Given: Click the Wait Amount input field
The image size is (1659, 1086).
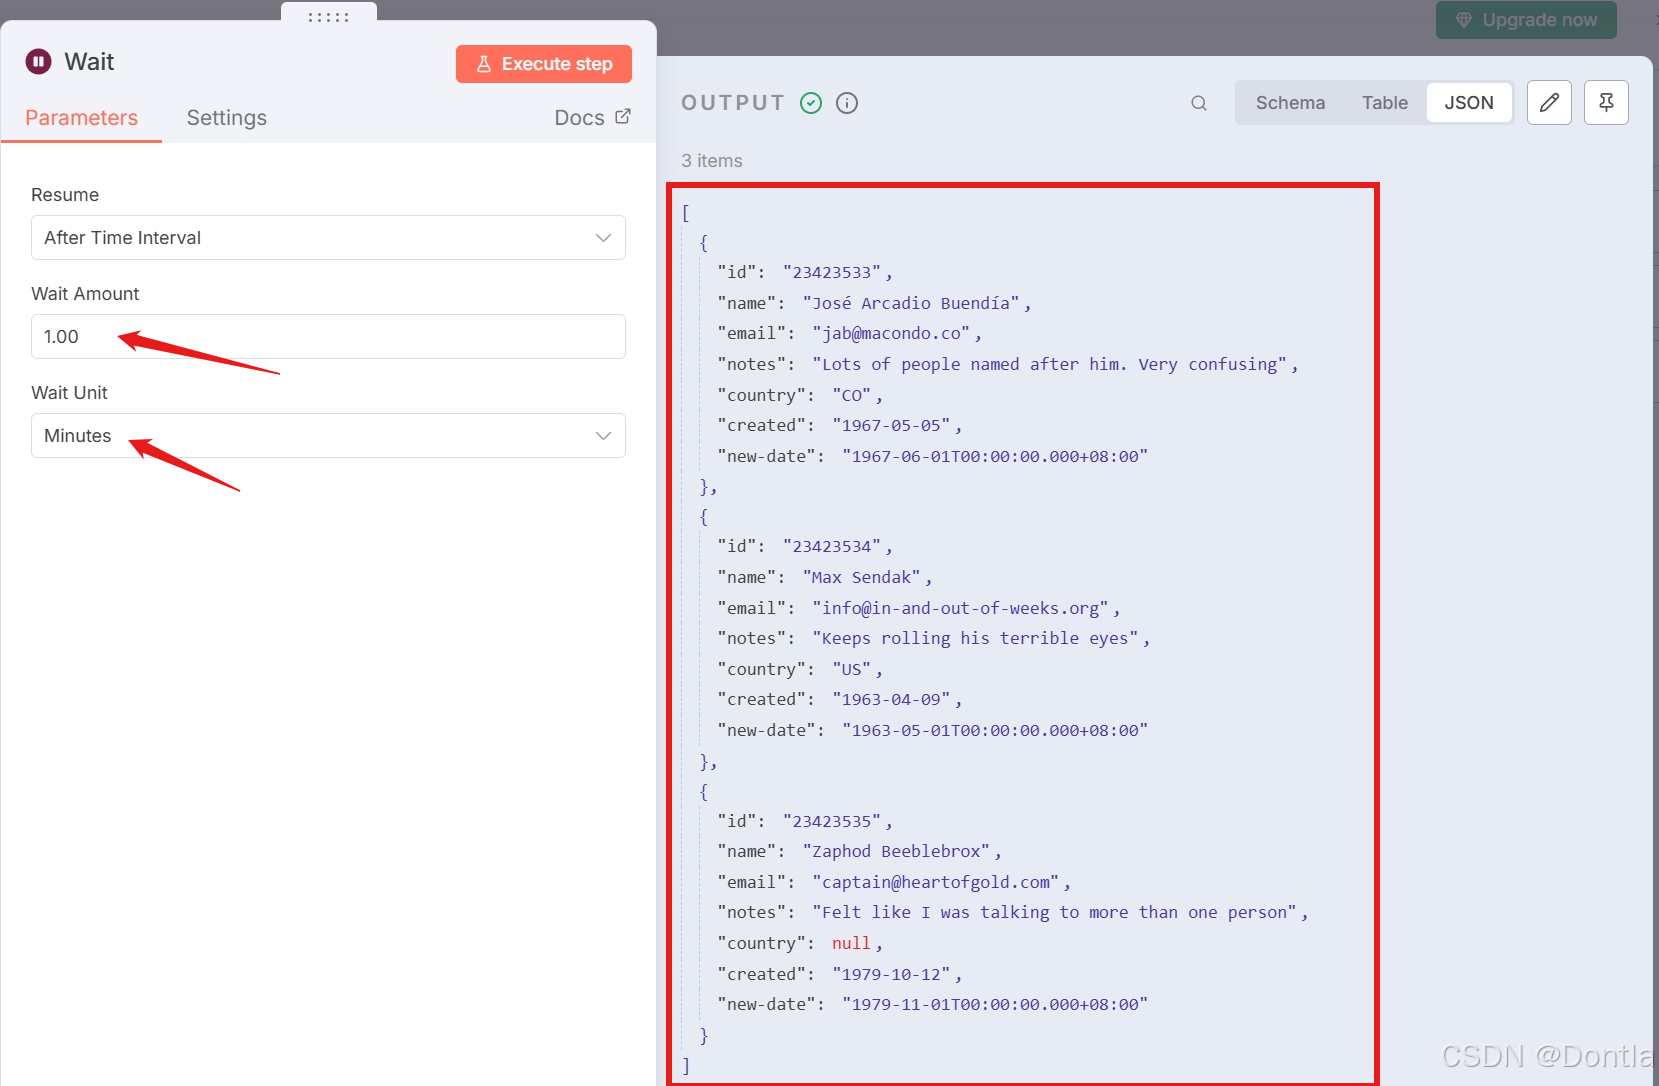Looking at the screenshot, I should click(x=328, y=337).
